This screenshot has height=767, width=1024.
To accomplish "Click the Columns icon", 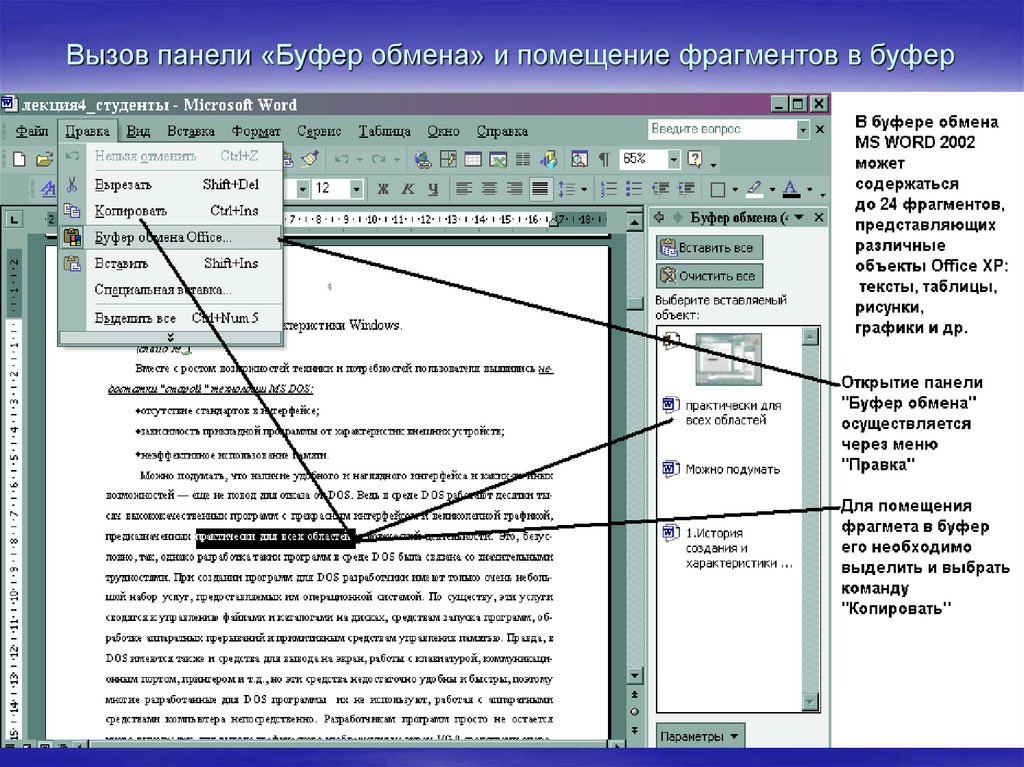I will coord(523,159).
